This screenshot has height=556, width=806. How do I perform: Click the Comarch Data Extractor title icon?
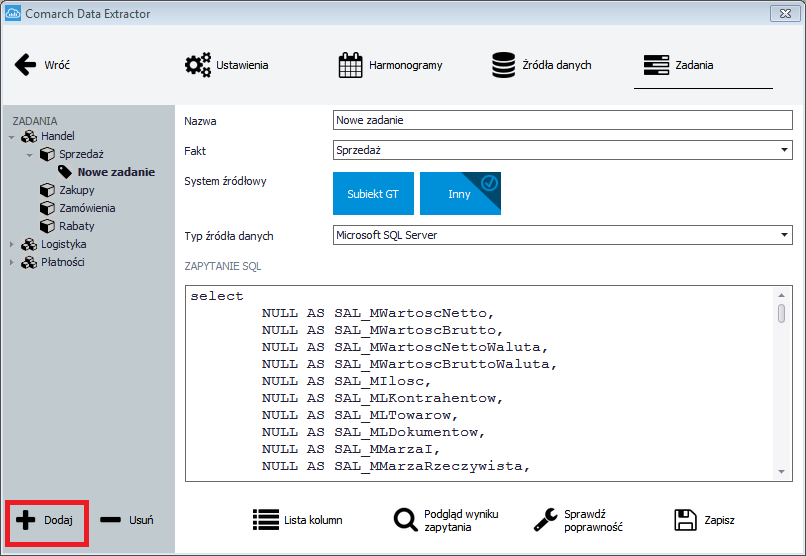pos(13,13)
